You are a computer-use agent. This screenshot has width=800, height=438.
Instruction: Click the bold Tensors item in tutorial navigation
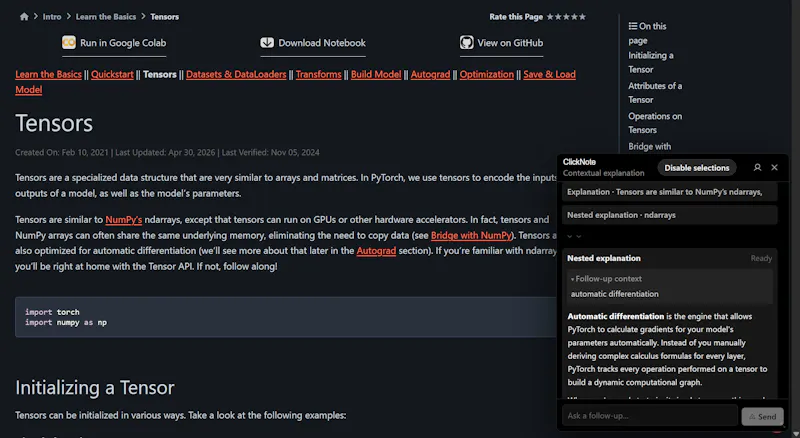pos(160,75)
